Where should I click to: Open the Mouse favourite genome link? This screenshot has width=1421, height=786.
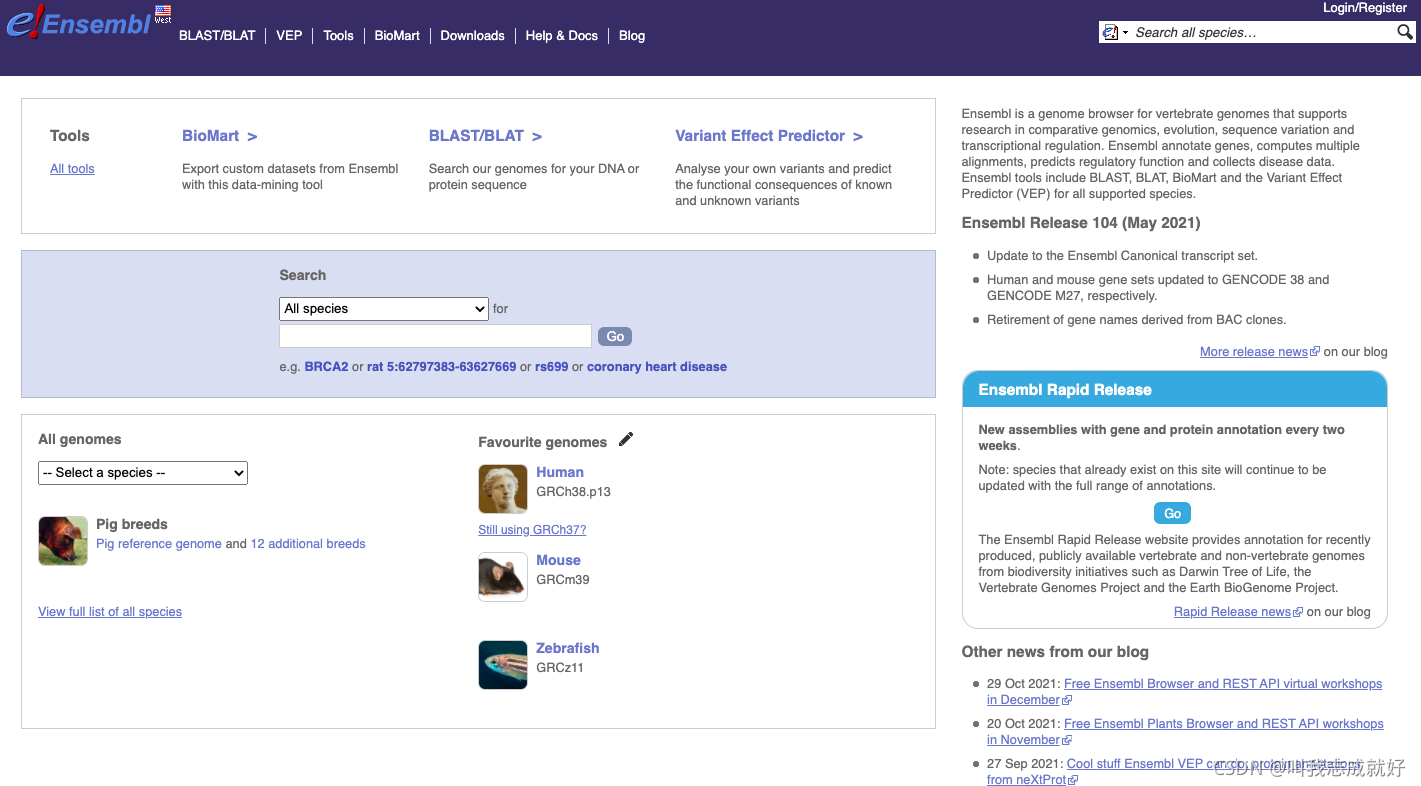click(558, 560)
